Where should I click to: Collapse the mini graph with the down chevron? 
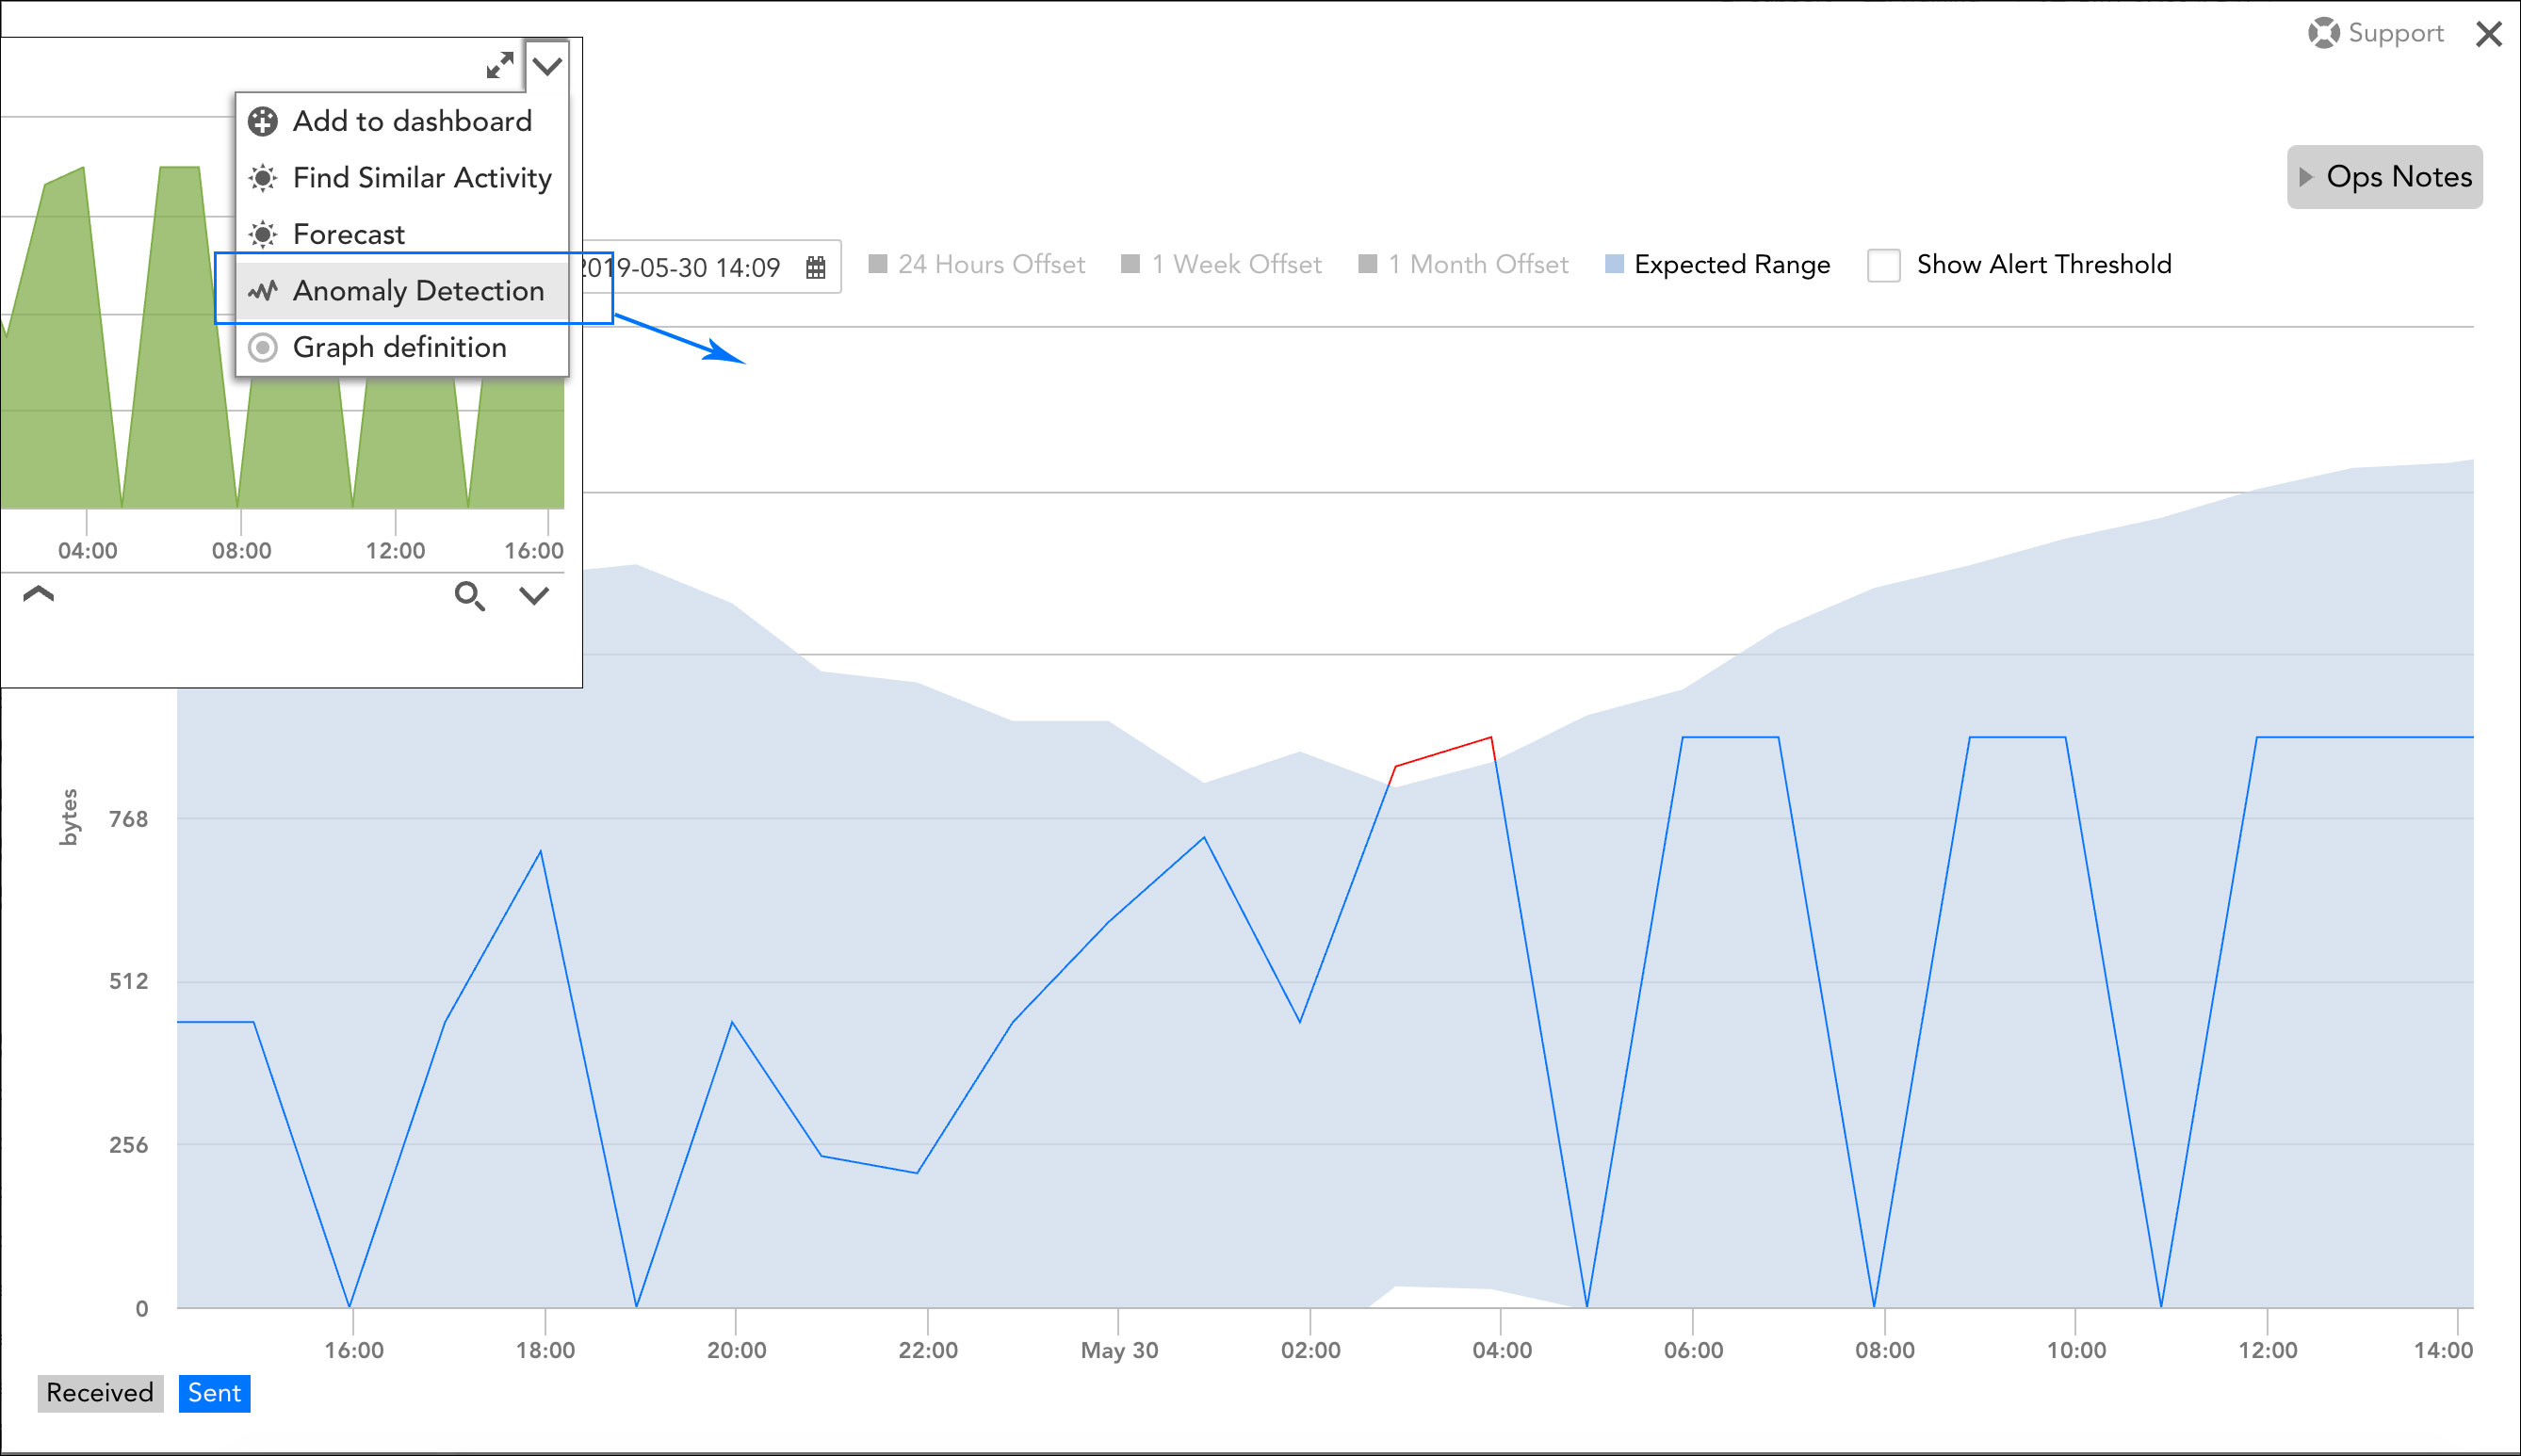pos(534,596)
